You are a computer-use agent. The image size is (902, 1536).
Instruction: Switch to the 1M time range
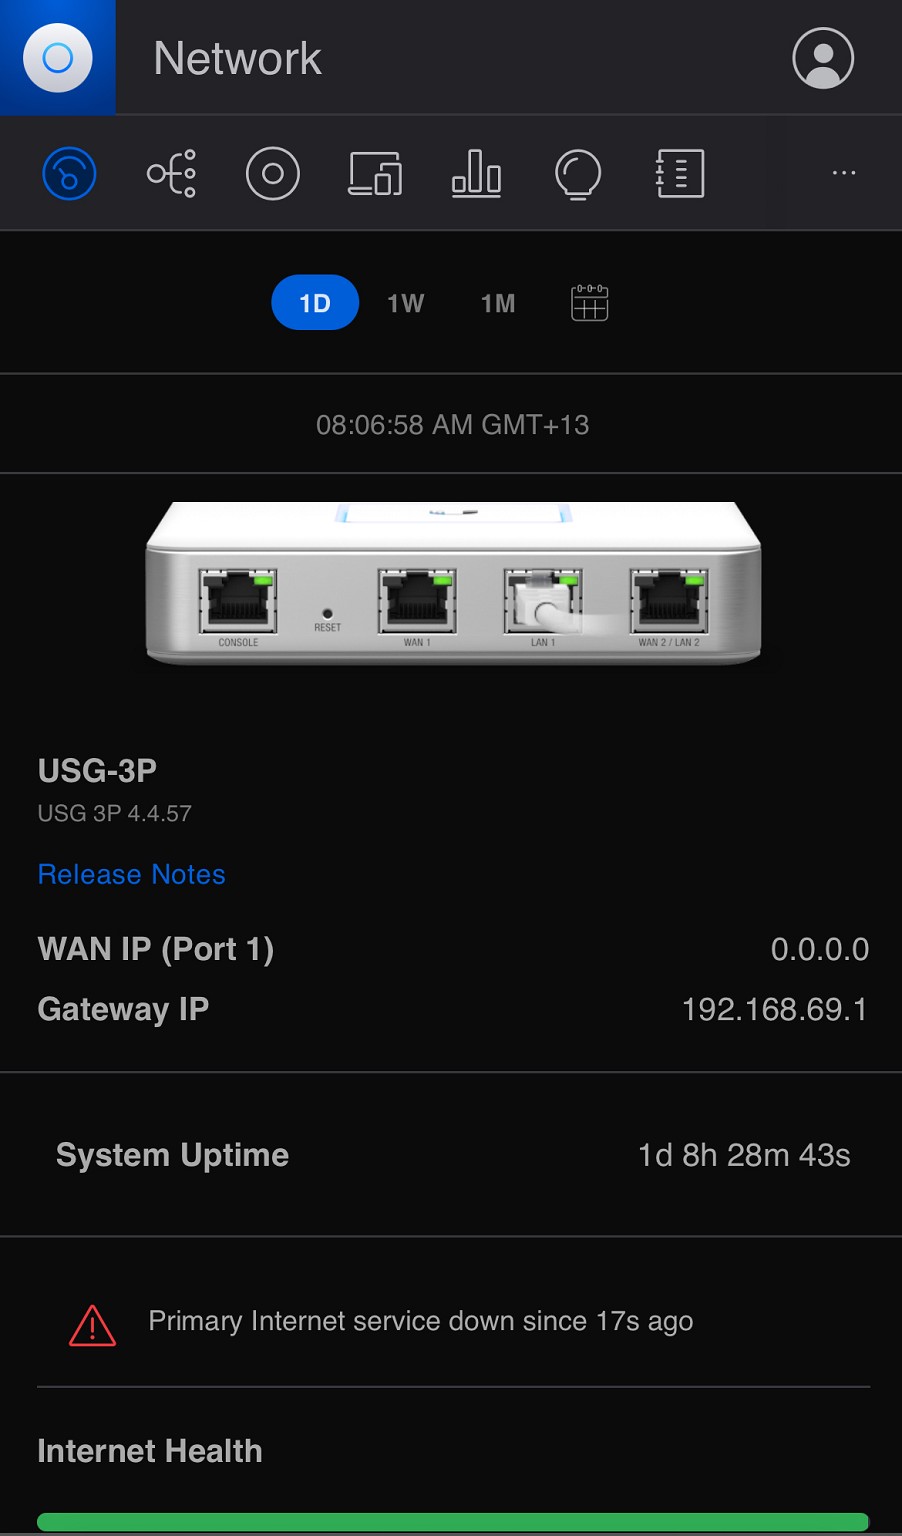coord(498,303)
